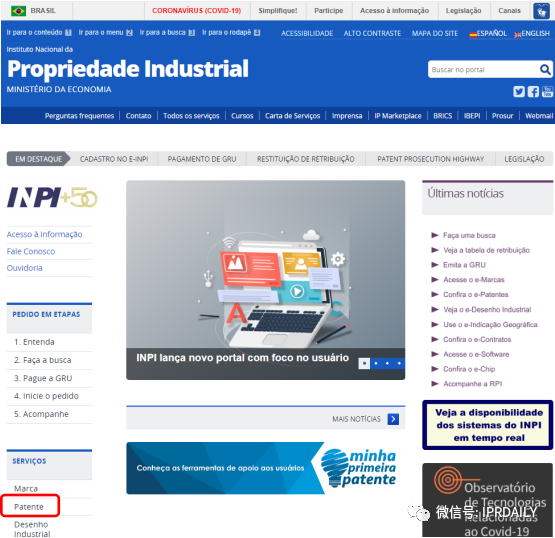Click the INPI+50 logo
The image size is (555, 538).
(52, 197)
